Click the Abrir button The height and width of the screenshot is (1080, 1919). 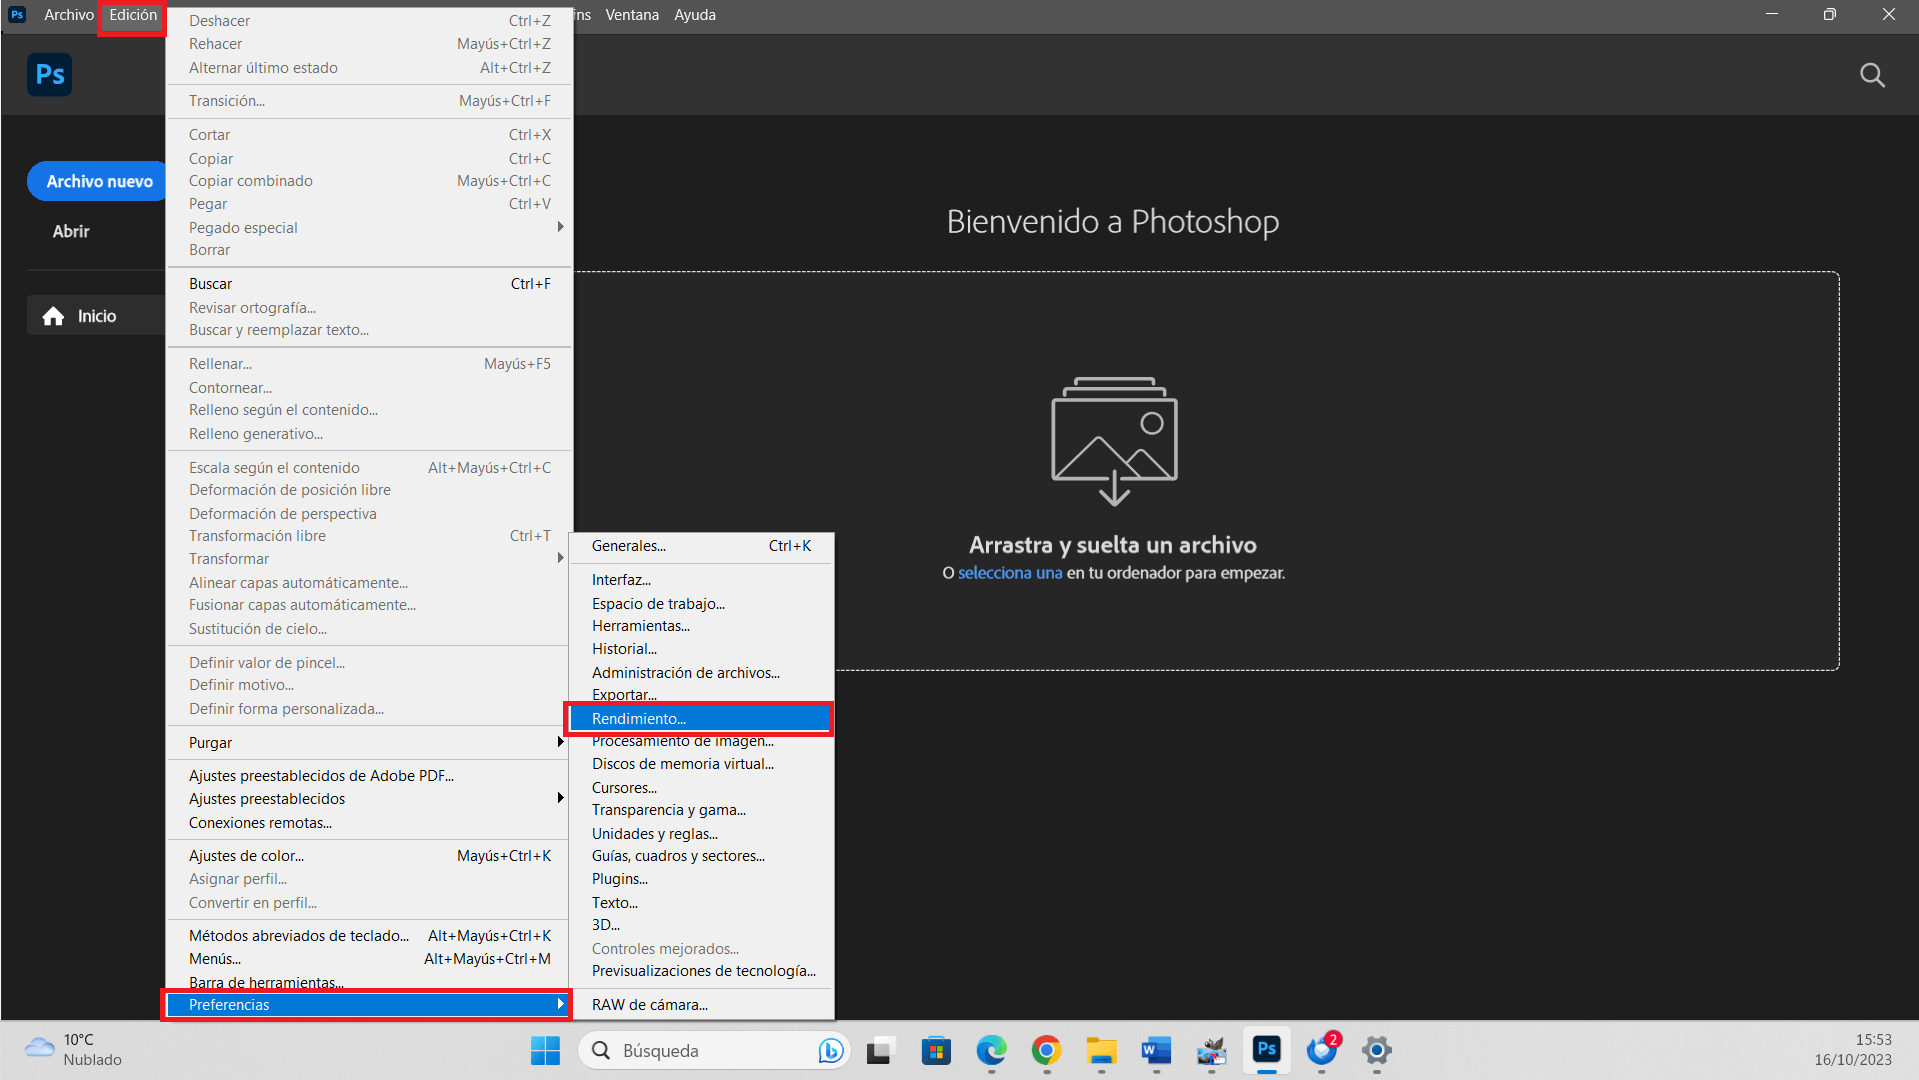click(x=71, y=231)
